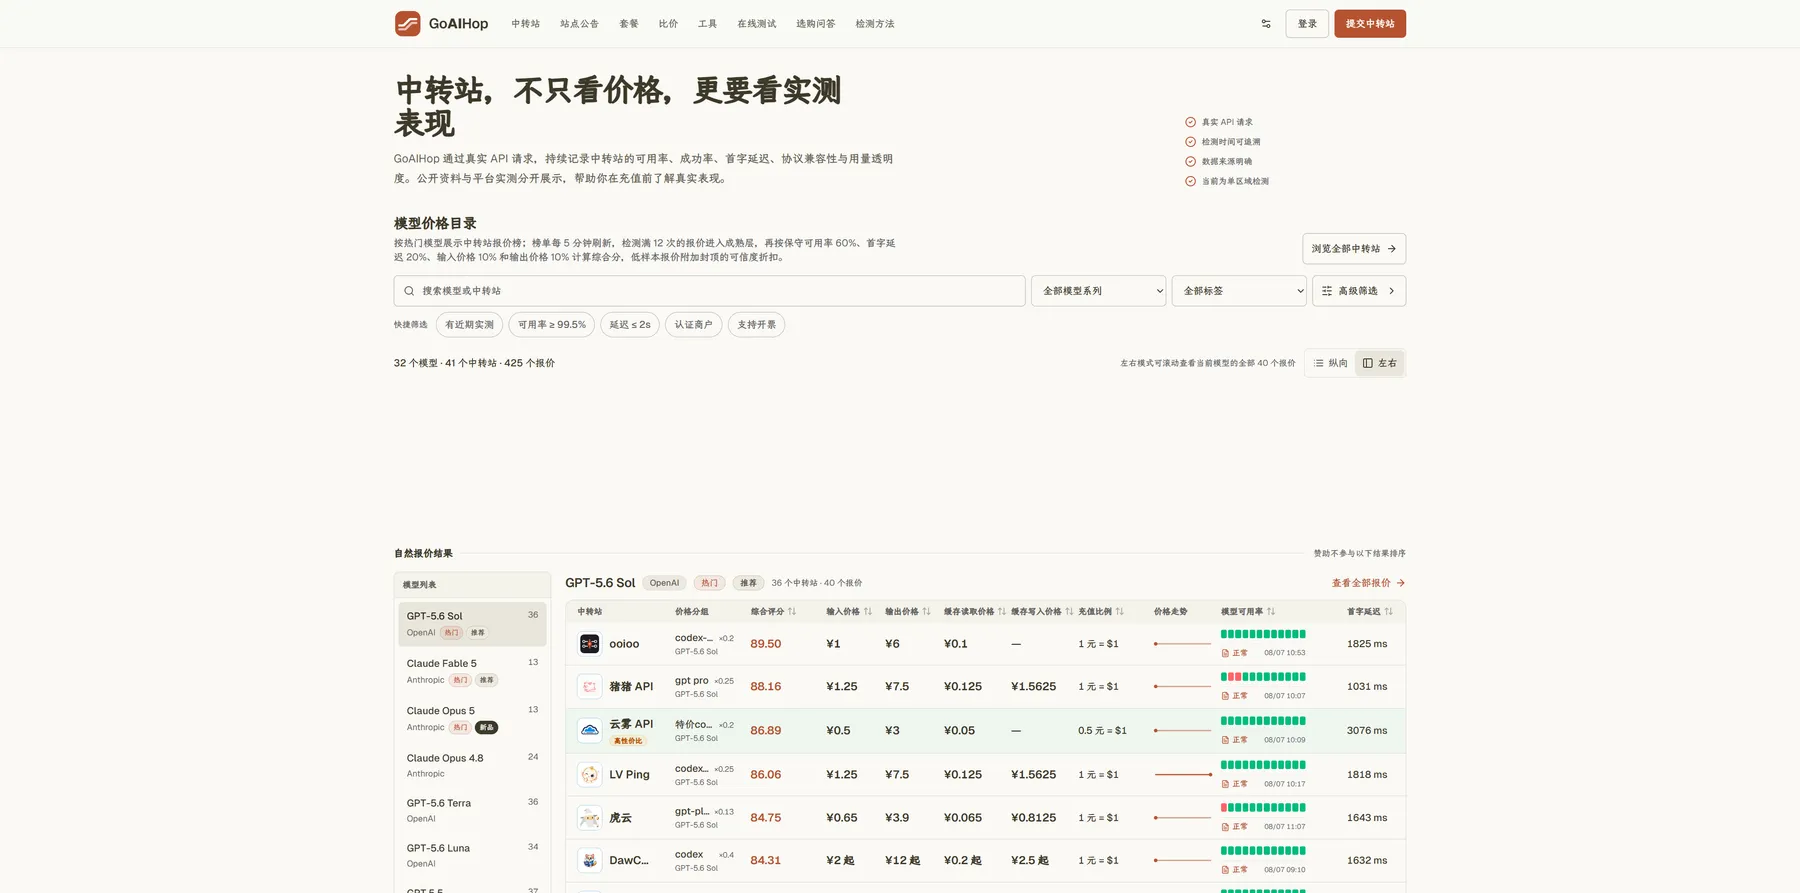The height and width of the screenshot is (893, 1800).
Task: Select Claude Opus 5 in model list
Action: click(x=472, y=718)
